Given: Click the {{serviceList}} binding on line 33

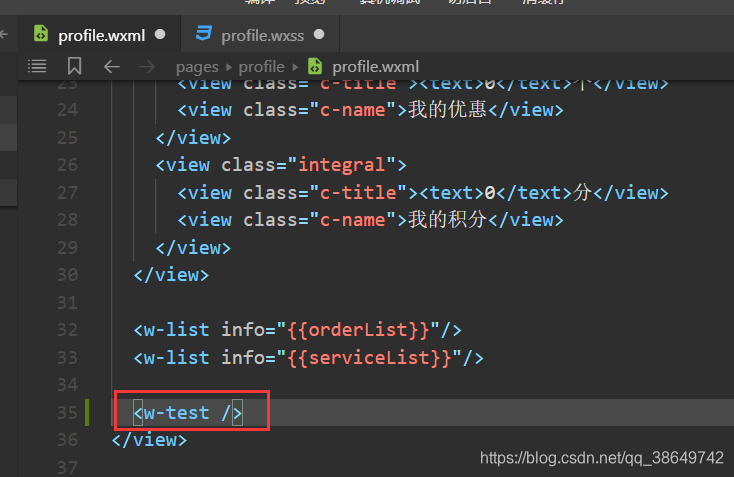Looking at the screenshot, I should point(369,358).
